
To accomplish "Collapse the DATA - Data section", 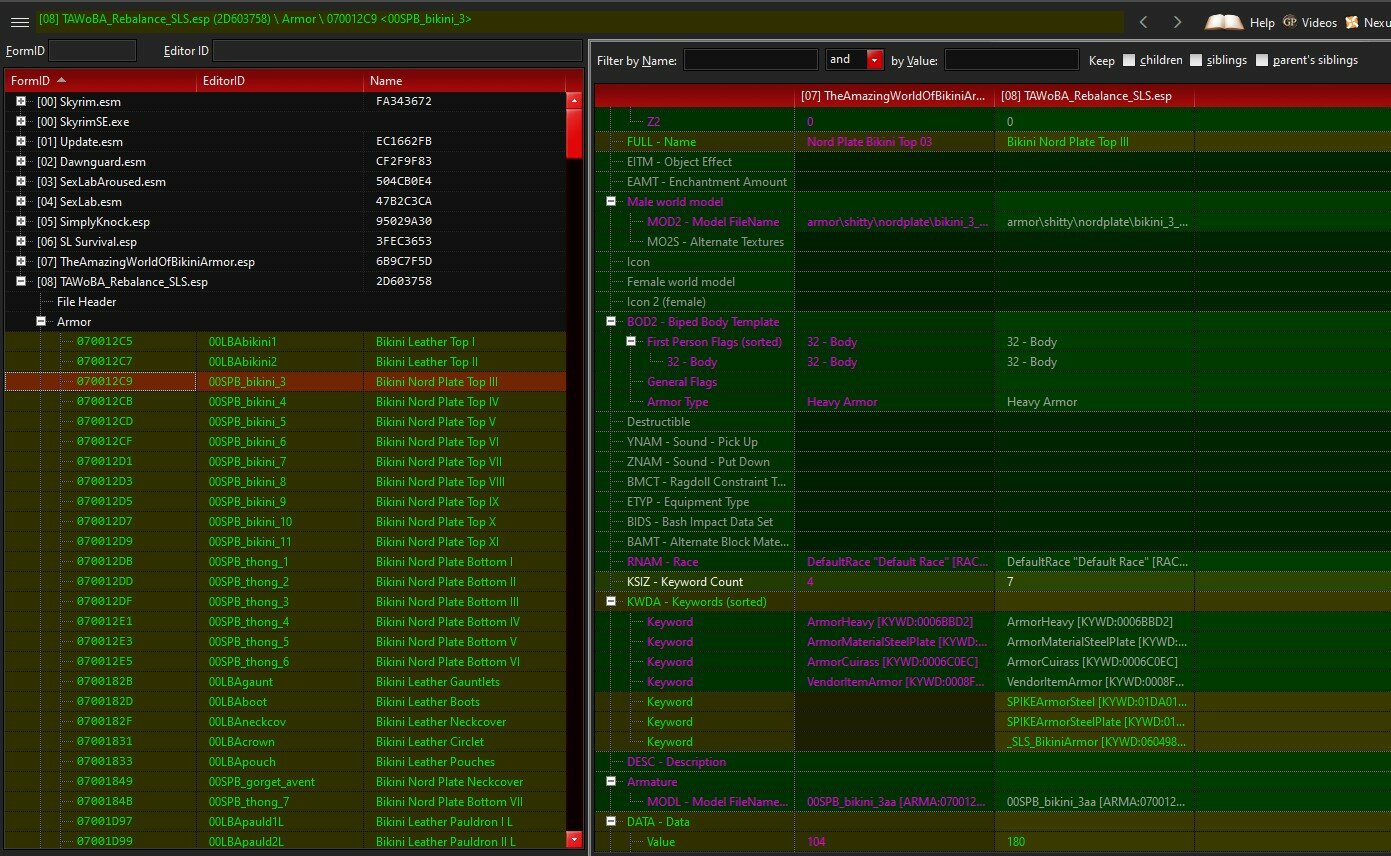I will [611, 821].
